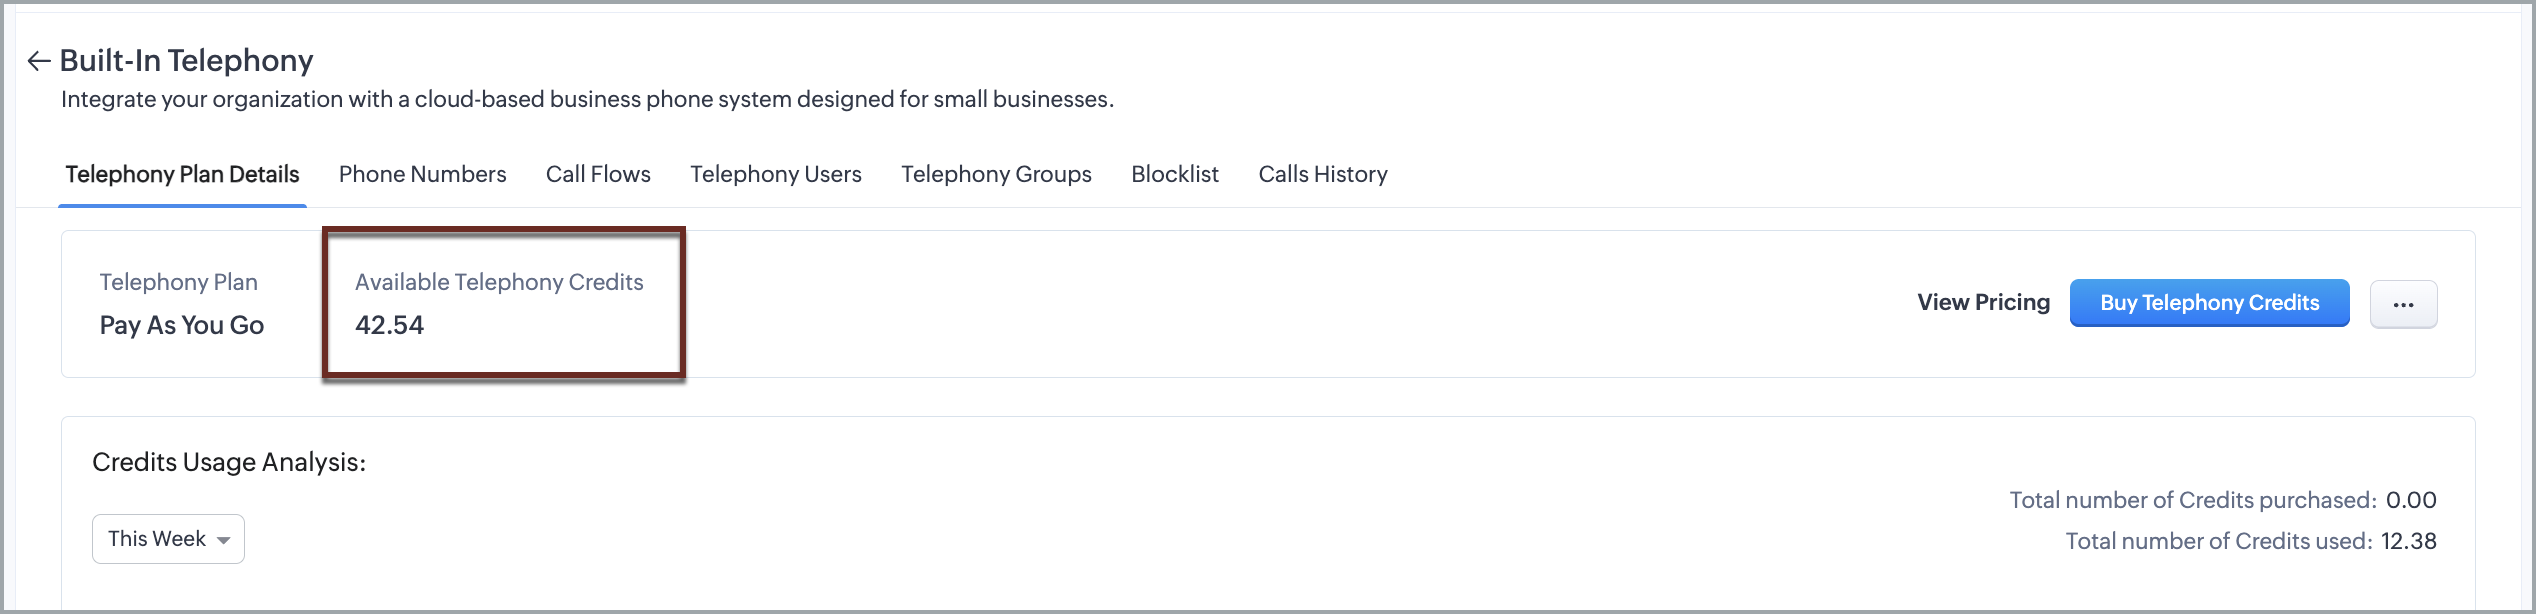The width and height of the screenshot is (2536, 614).
Task: Click the Built-In Telephony page title
Action: point(186,61)
